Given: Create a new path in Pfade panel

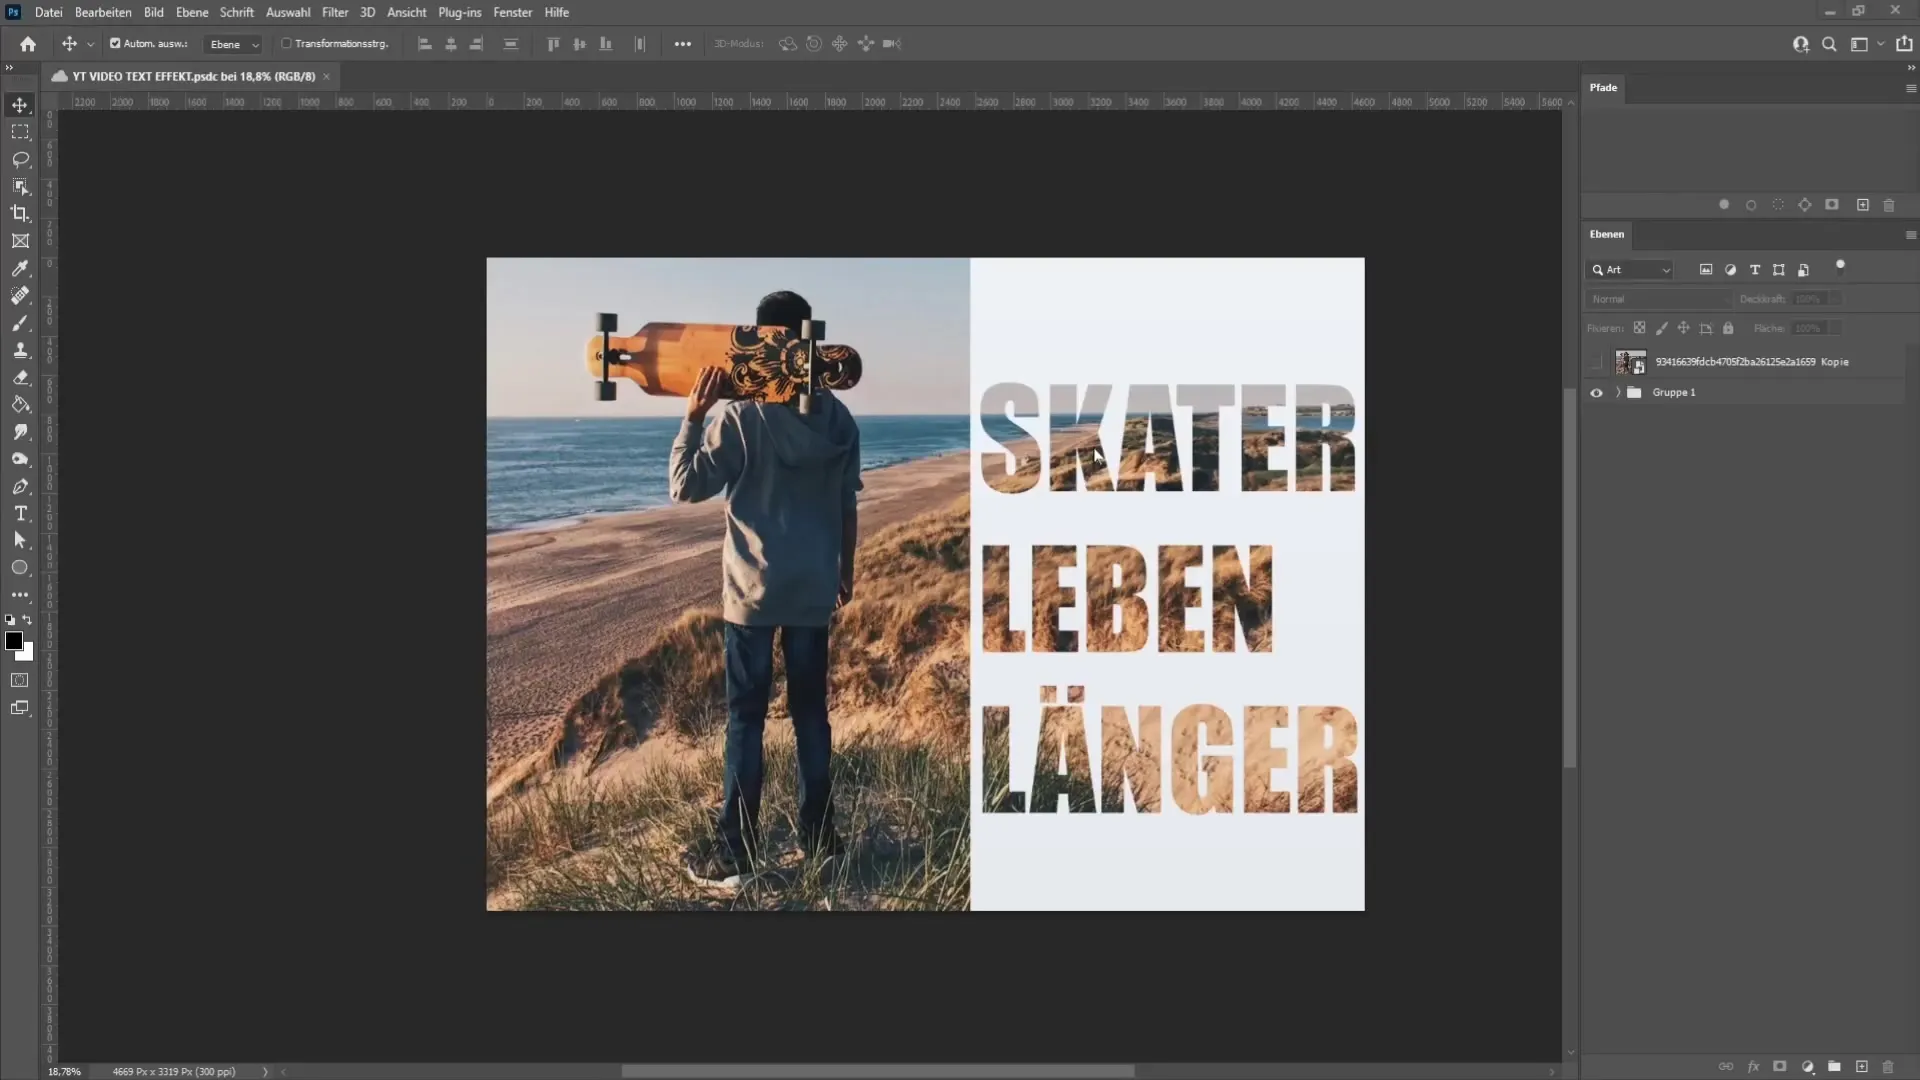Looking at the screenshot, I should (x=1862, y=205).
